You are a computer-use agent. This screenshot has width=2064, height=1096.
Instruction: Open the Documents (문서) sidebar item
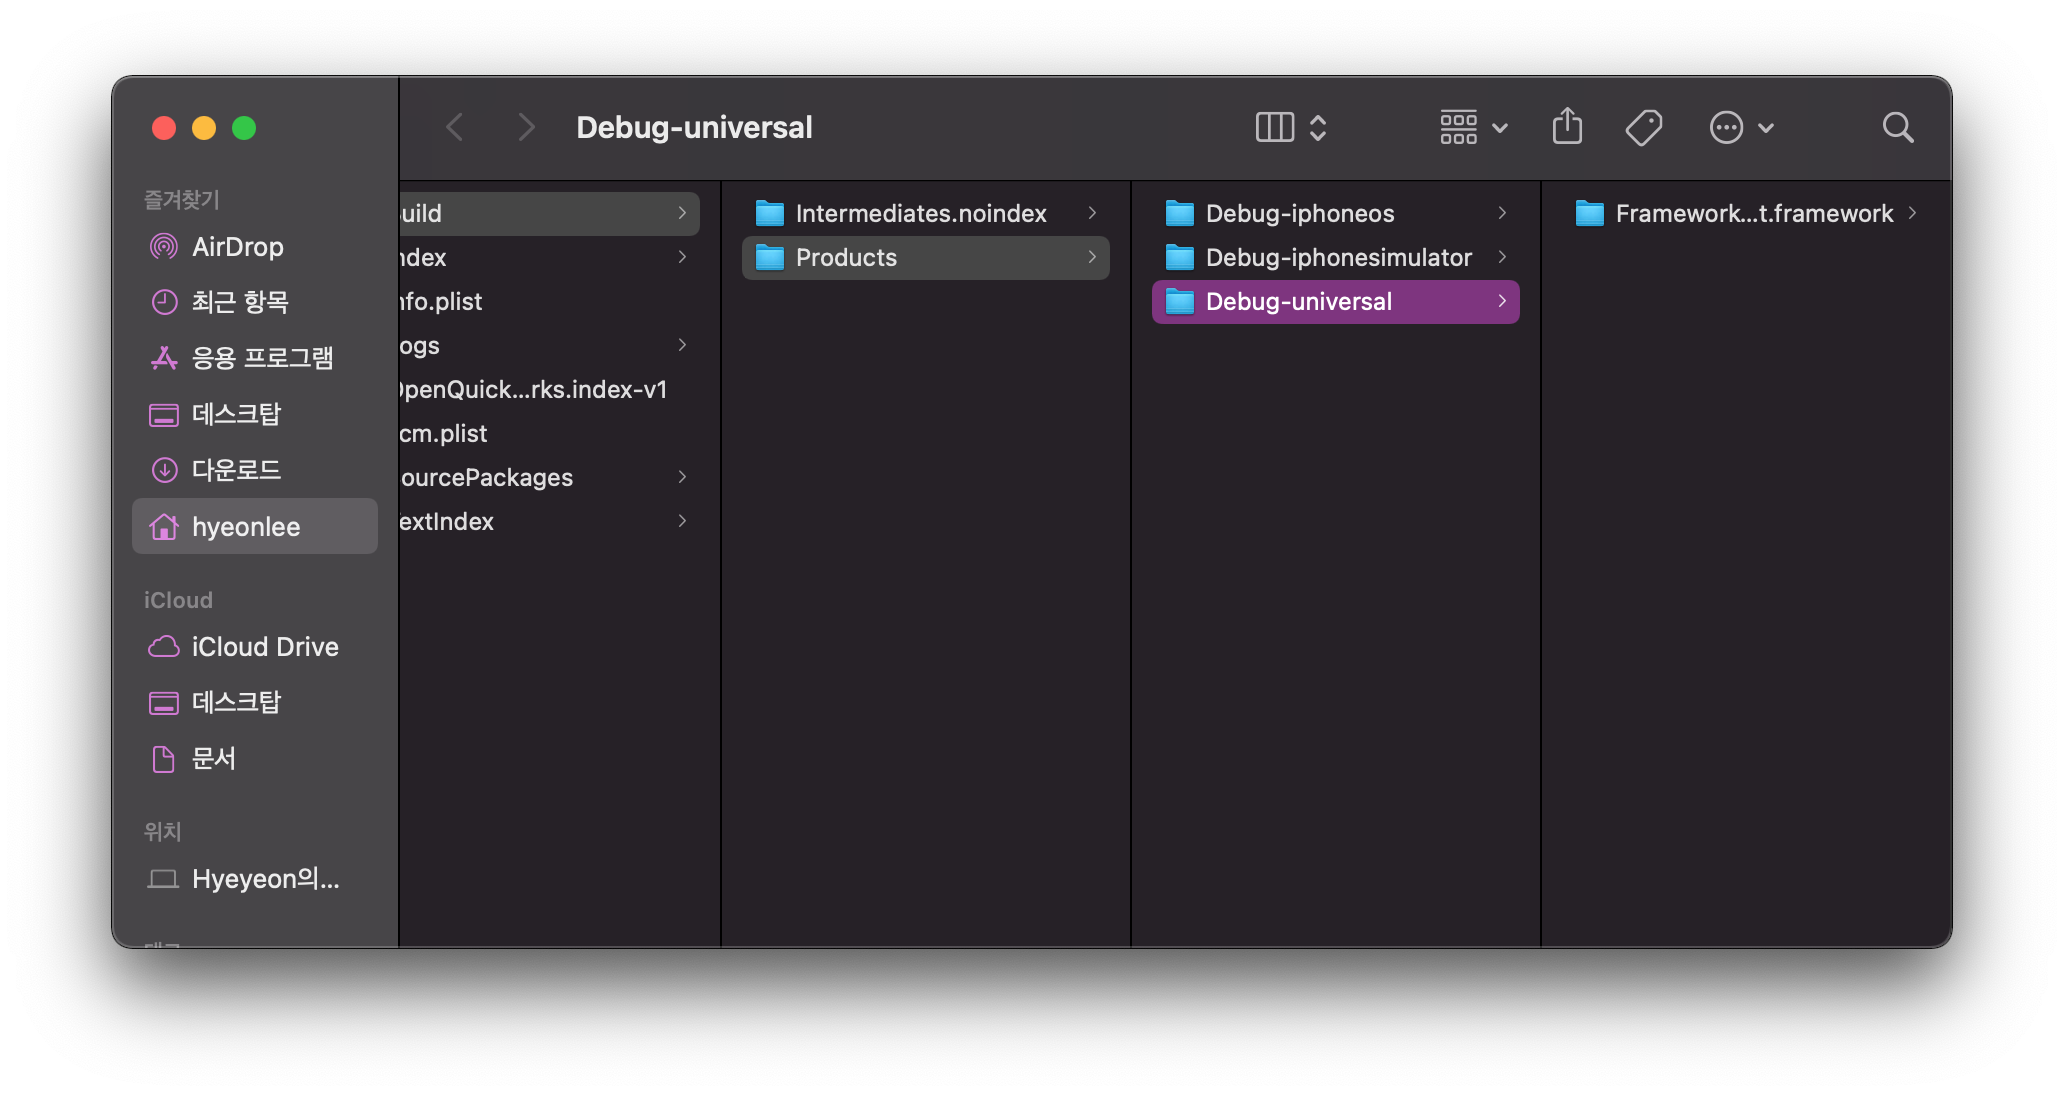pyautogui.click(x=213, y=759)
